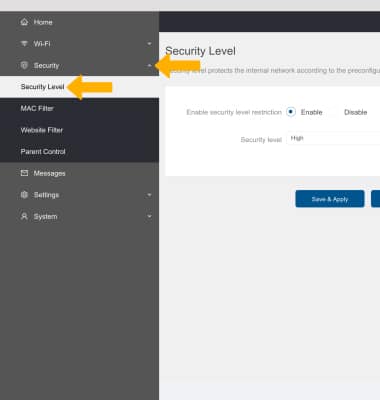This screenshot has width=380, height=400.
Task: Click the Home house icon
Action: (x=24, y=22)
